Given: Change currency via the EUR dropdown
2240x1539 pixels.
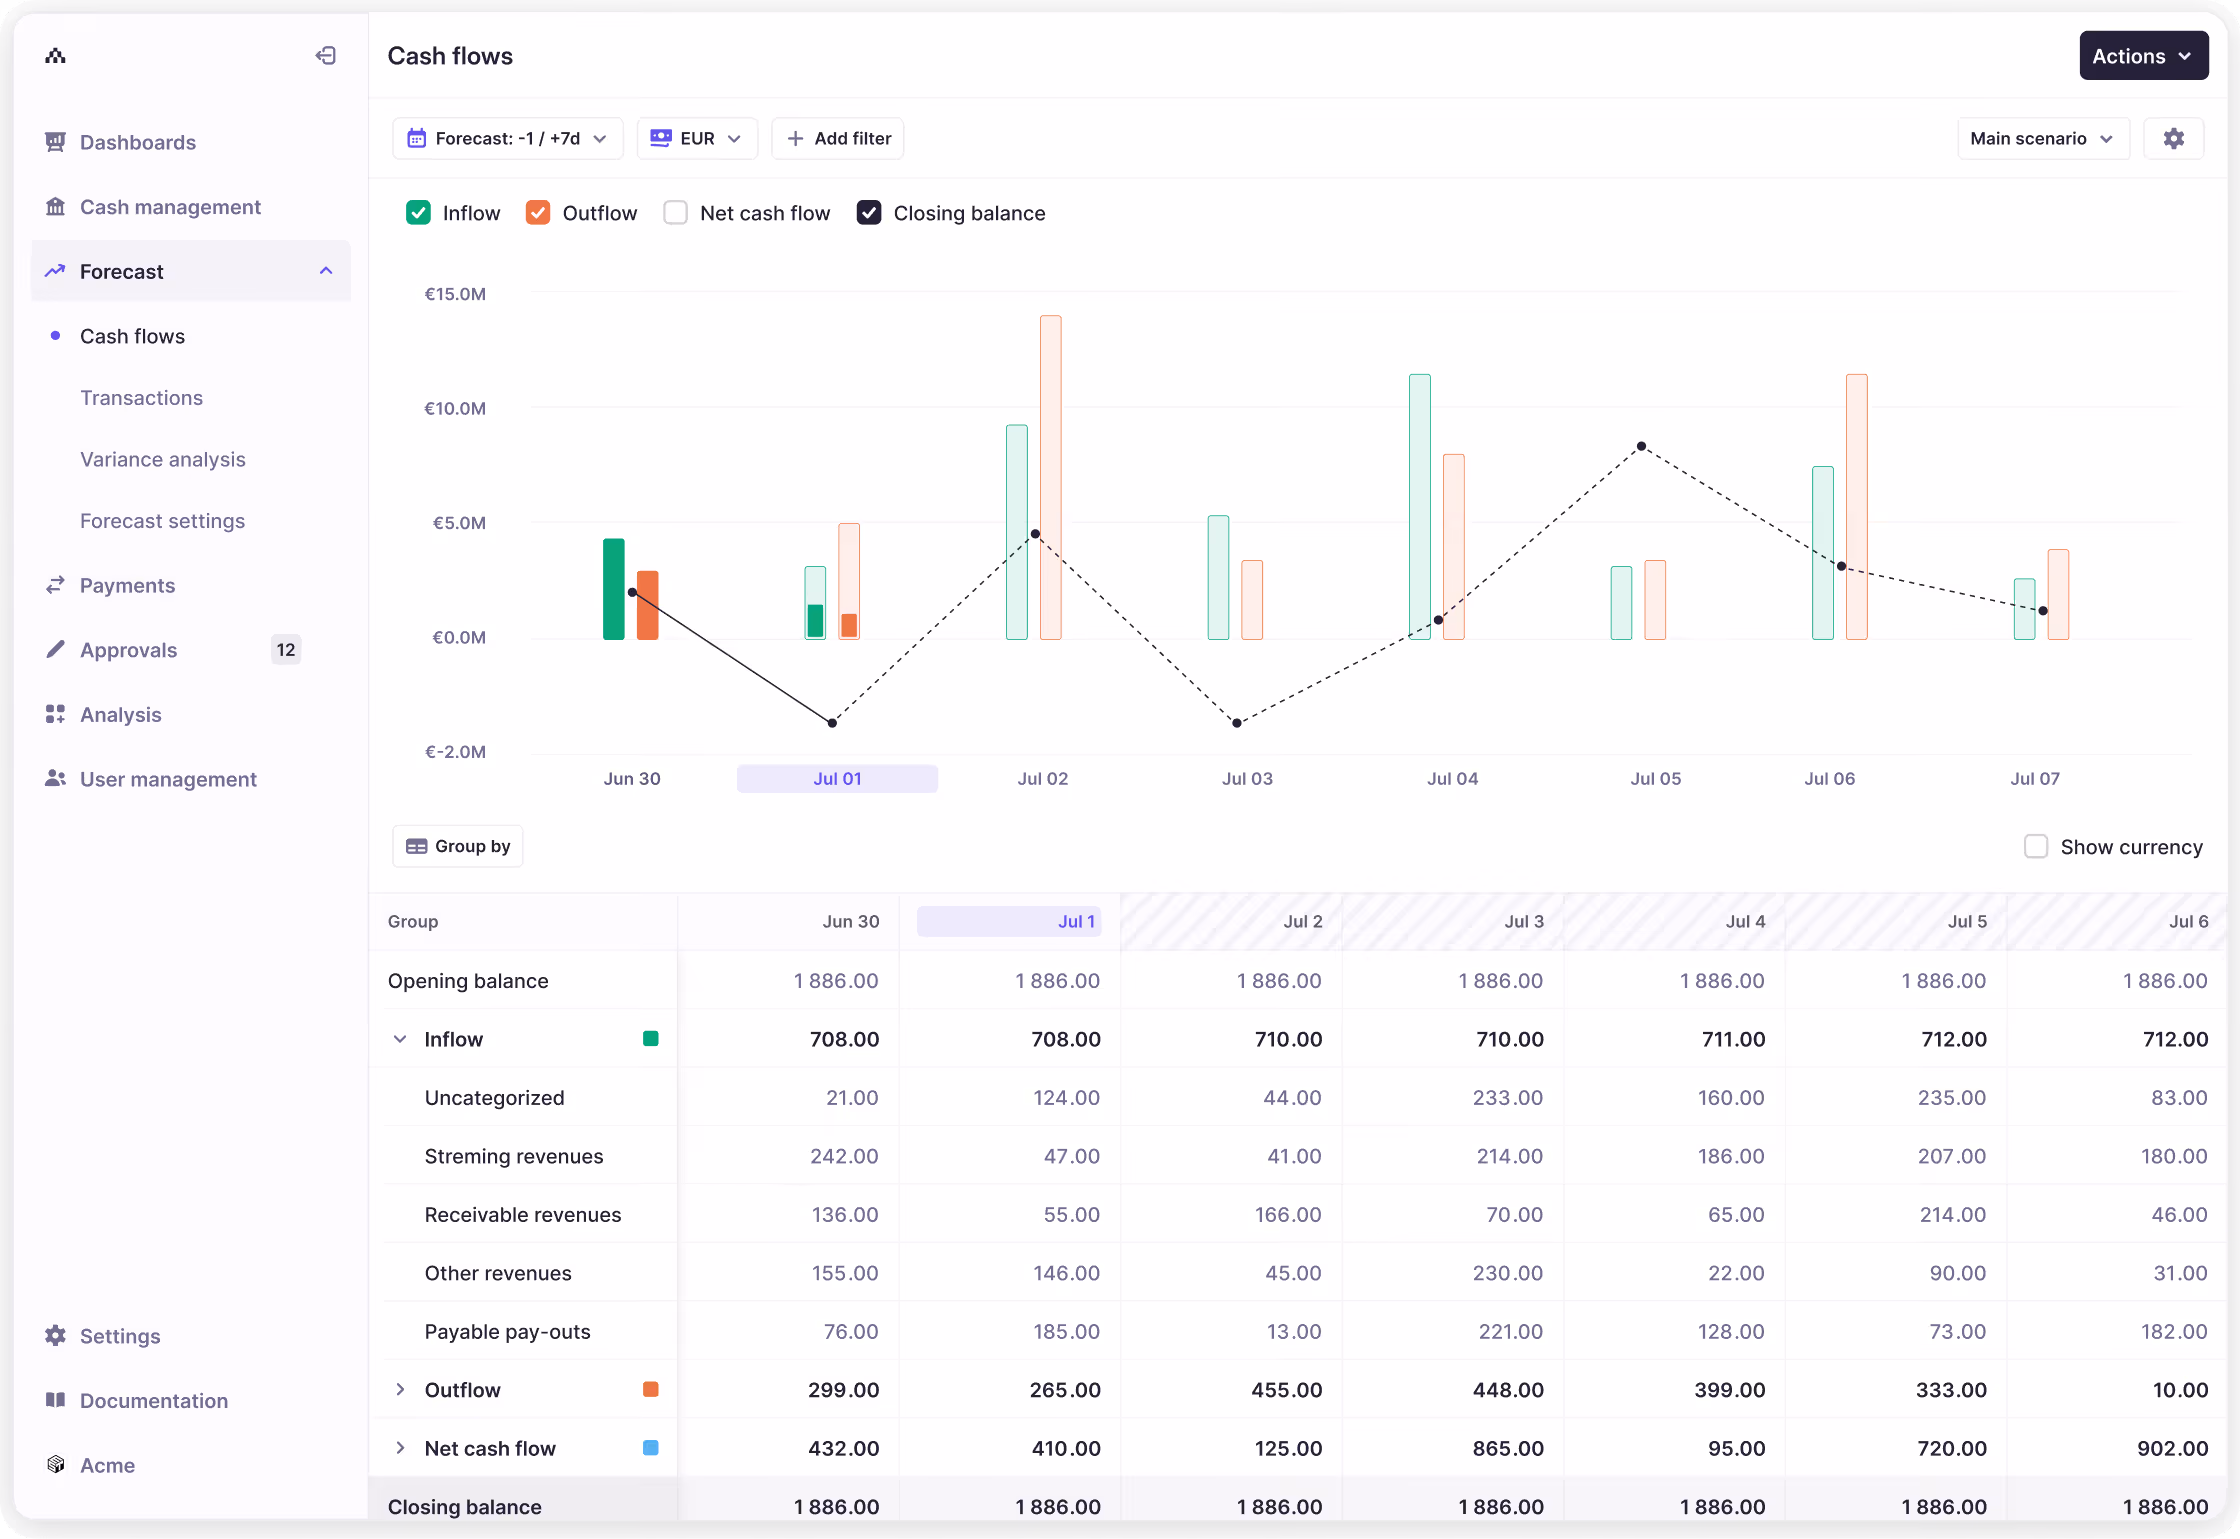Looking at the screenshot, I should [x=697, y=138].
